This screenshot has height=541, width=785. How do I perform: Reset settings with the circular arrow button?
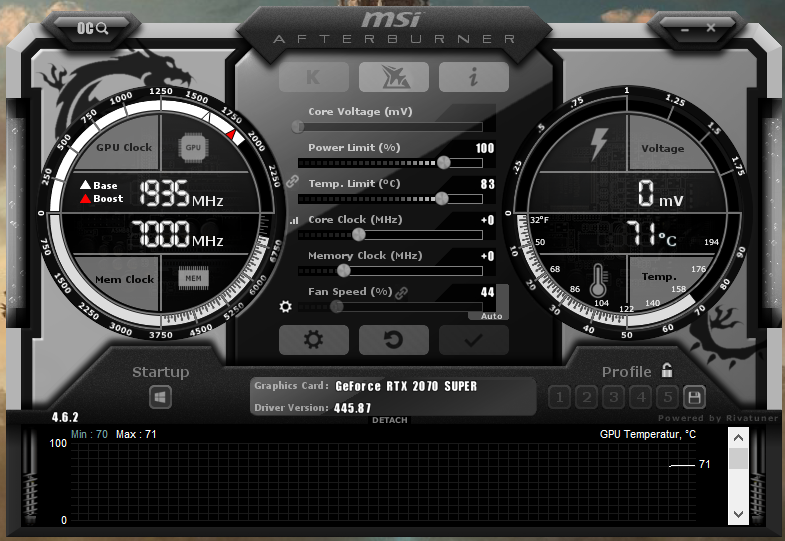pyautogui.click(x=394, y=340)
